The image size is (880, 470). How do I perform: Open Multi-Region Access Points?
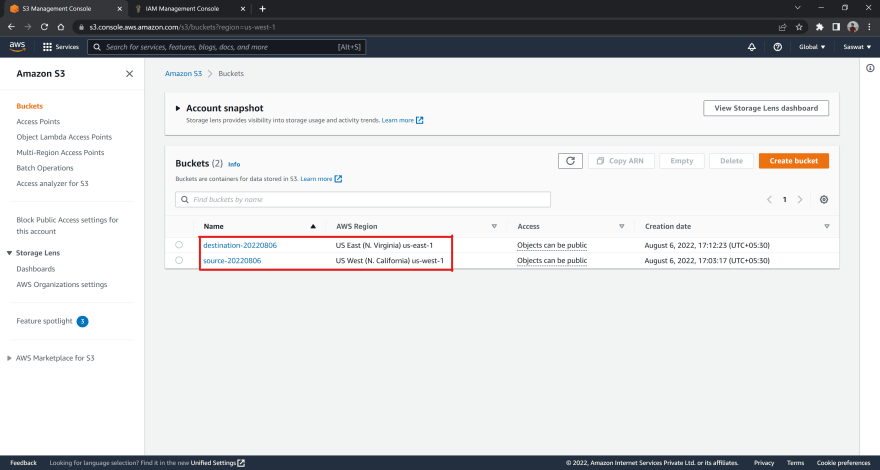(x=60, y=153)
